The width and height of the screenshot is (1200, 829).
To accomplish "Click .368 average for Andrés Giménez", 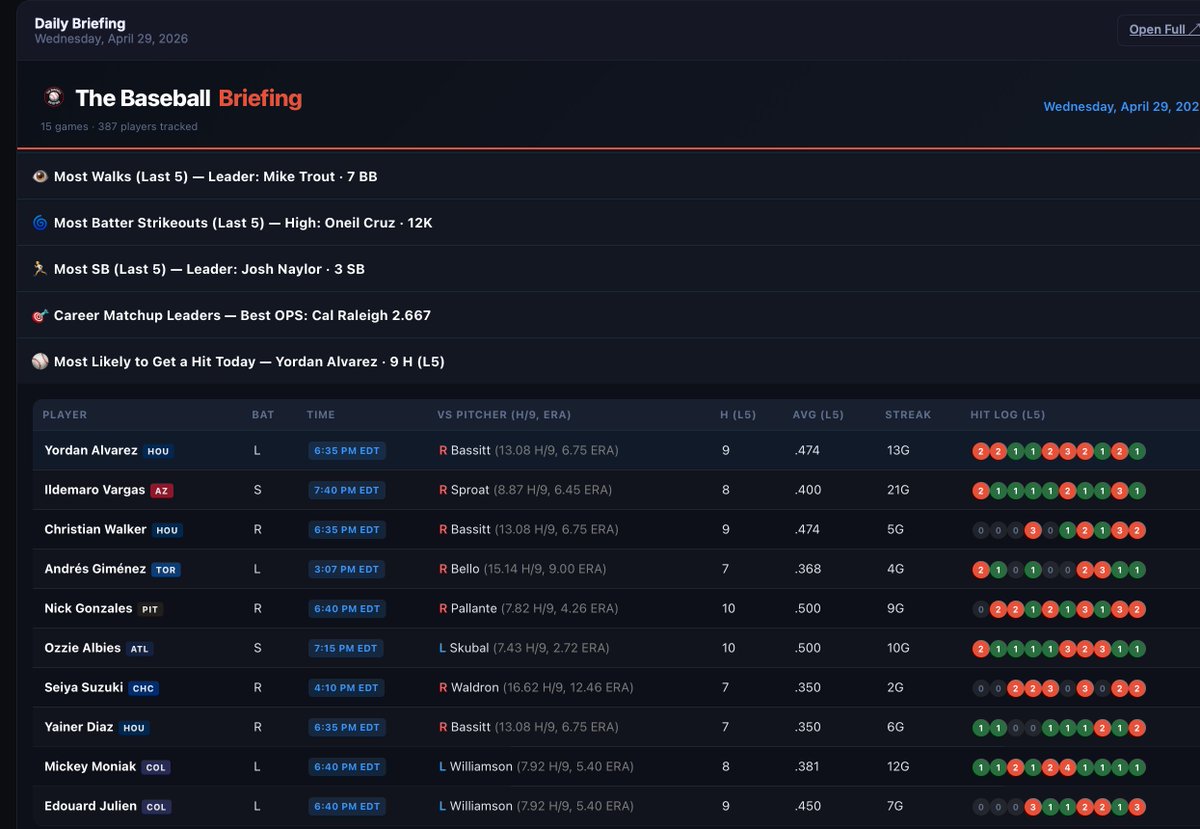I will [807, 569].
